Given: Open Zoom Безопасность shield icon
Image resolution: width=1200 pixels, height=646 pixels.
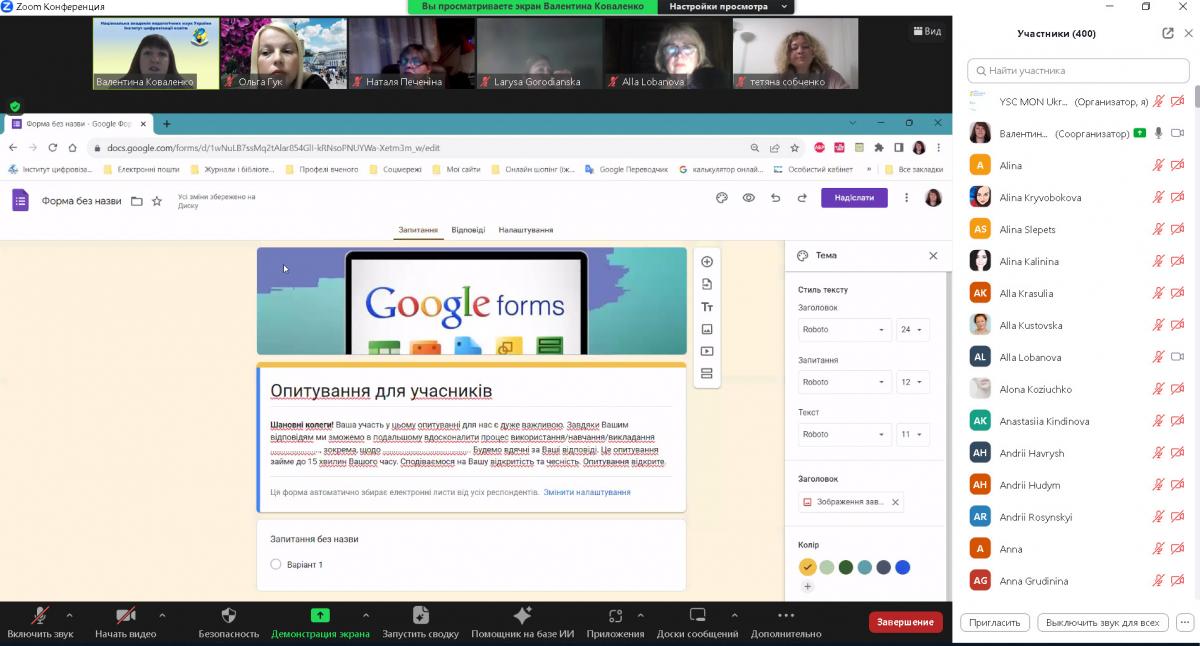Looking at the screenshot, I should coord(228,622).
